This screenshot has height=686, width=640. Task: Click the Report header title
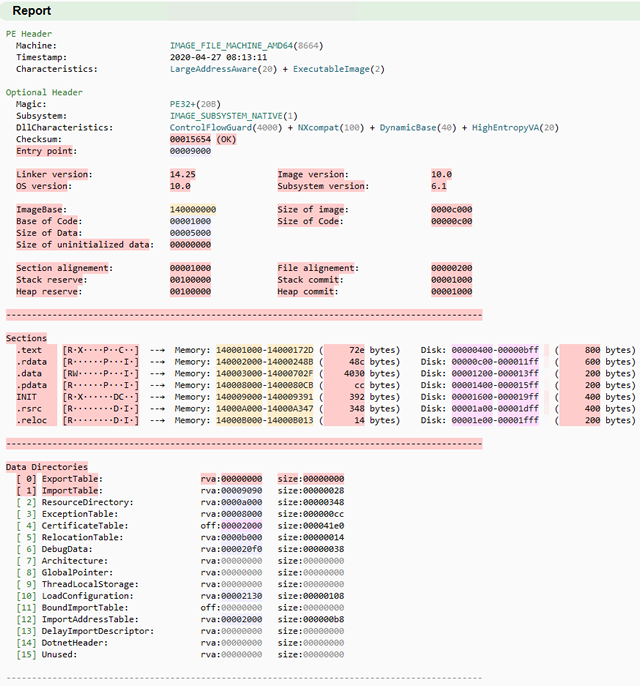pos(32,10)
